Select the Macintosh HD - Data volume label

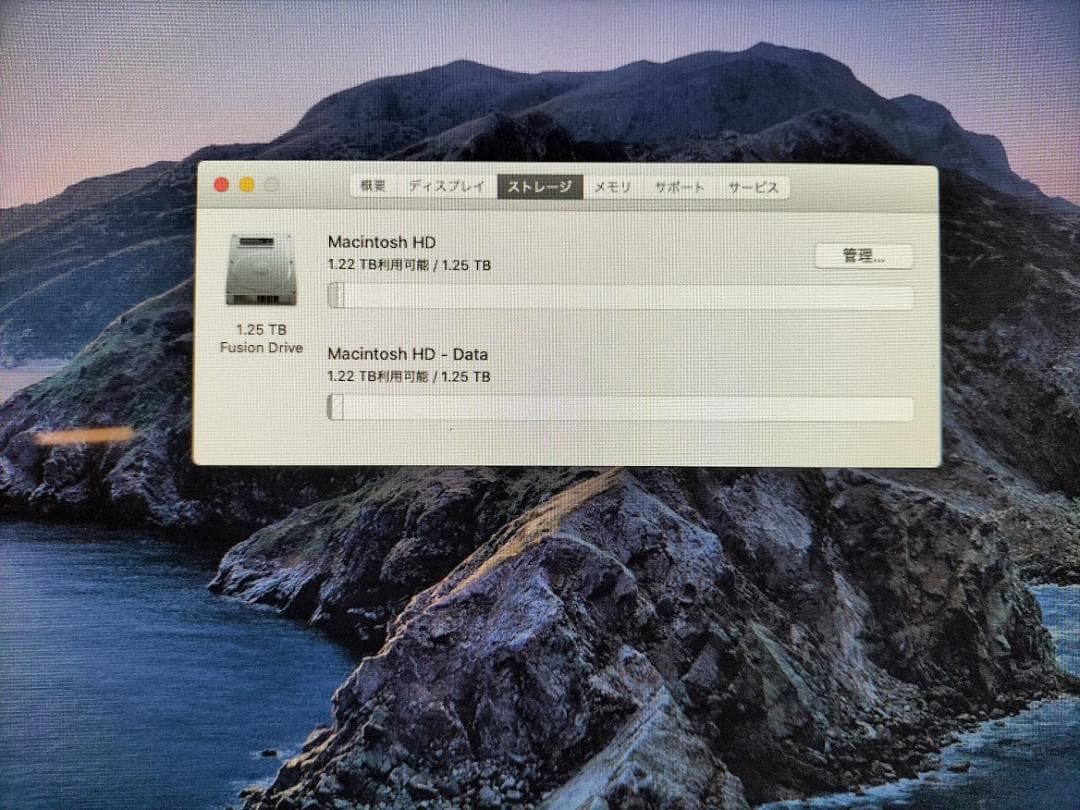408,354
